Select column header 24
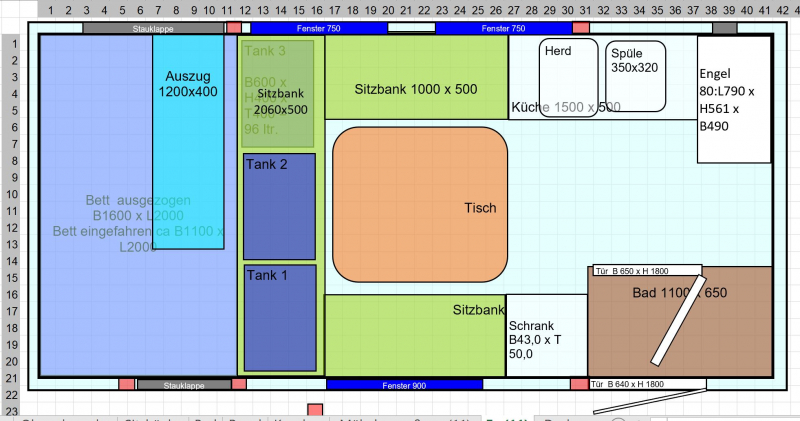 pyautogui.click(x=460, y=10)
